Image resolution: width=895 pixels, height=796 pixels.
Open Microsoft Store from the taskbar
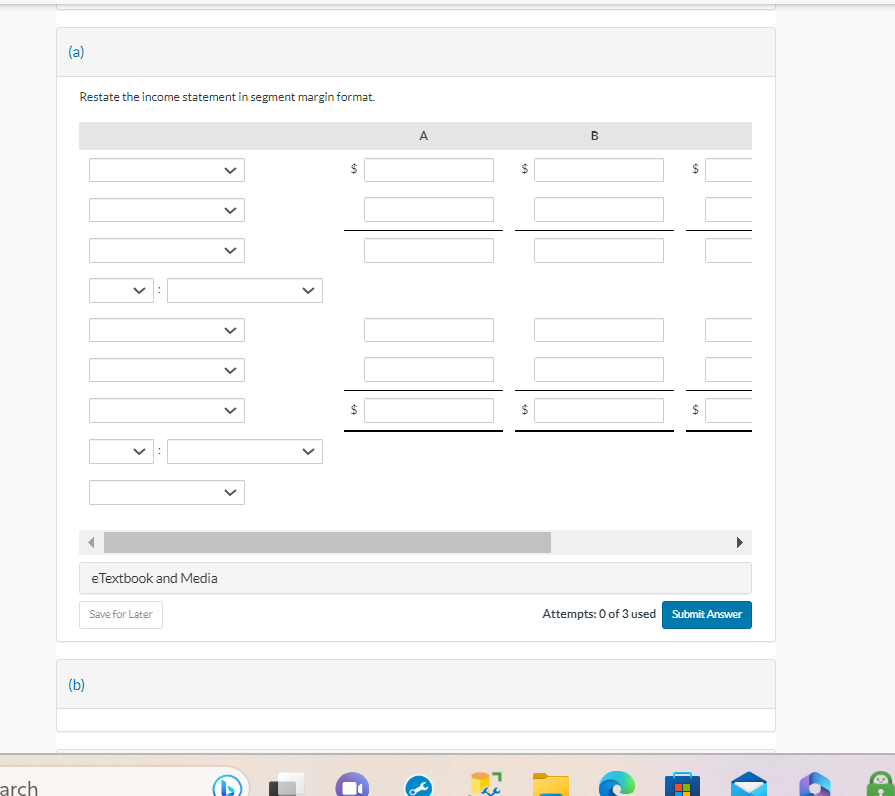pos(683,785)
